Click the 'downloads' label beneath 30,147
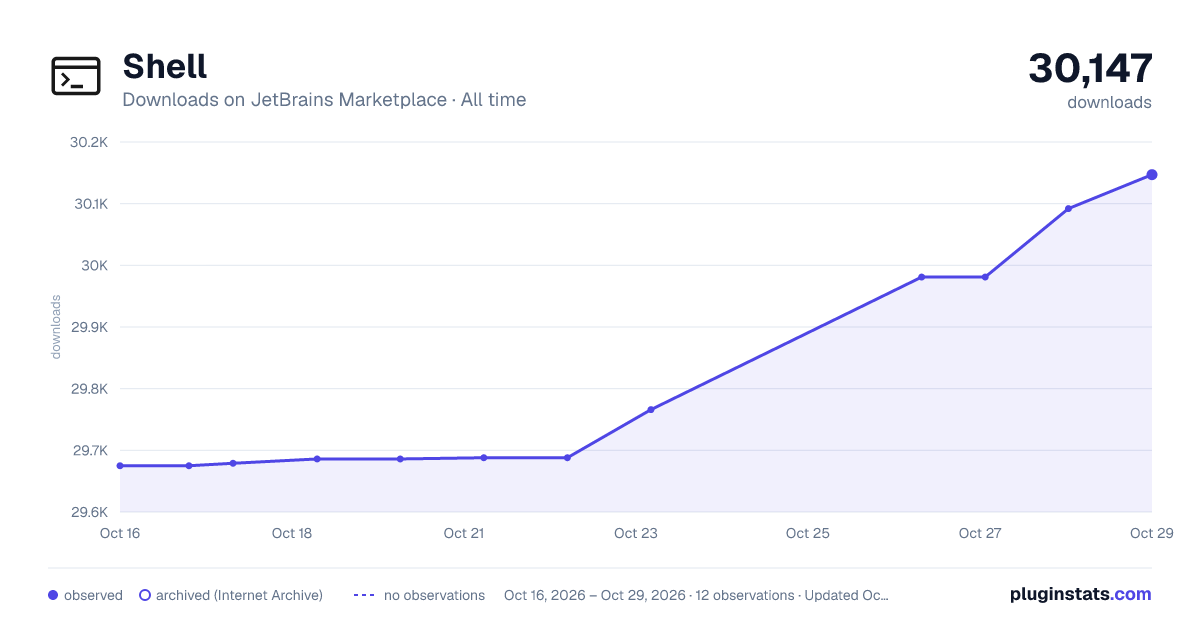The image size is (1200, 630). 1109,102
